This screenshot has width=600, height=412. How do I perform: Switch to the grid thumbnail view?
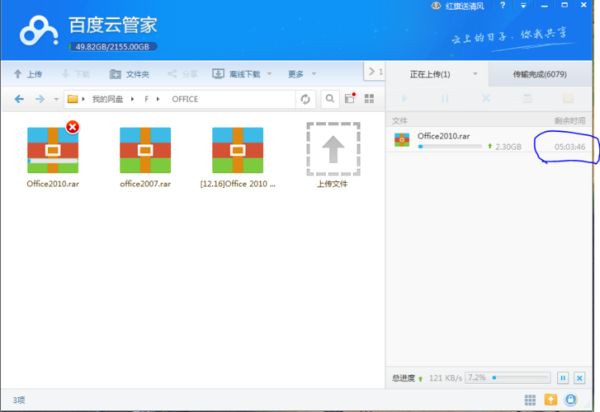(x=369, y=99)
